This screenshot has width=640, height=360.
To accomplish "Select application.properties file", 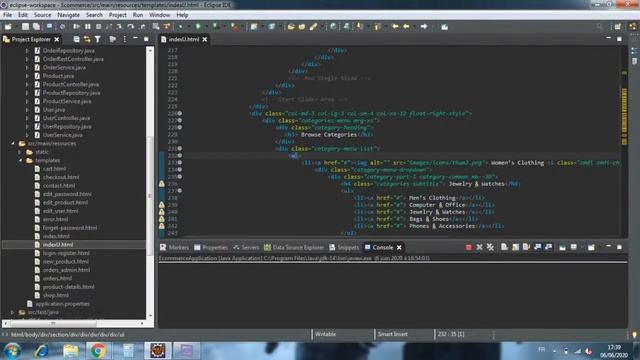I will [62, 304].
